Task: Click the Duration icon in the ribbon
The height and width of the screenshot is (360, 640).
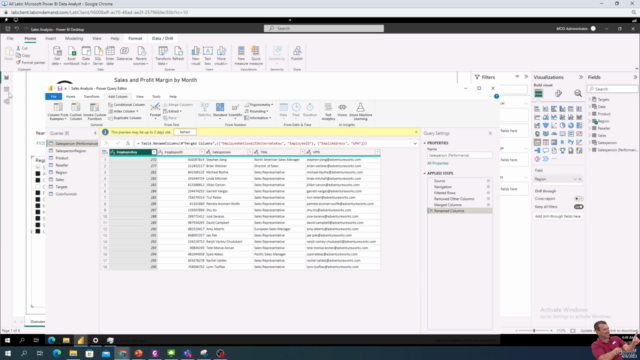Action: (310, 110)
